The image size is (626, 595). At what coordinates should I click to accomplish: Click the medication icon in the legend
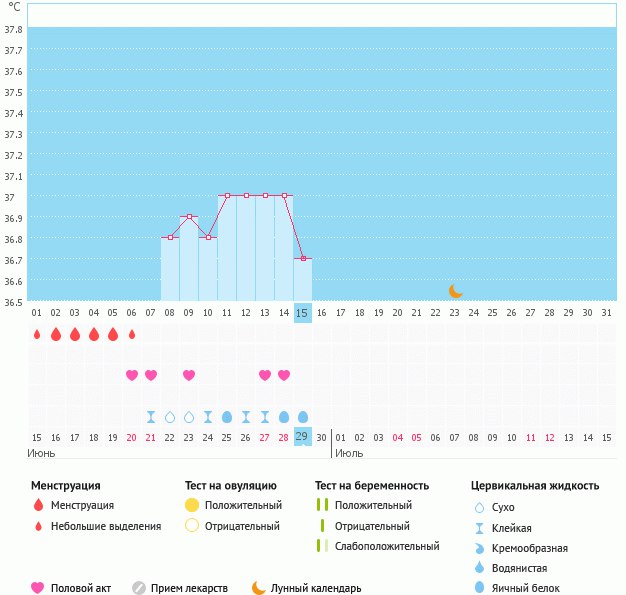[140, 588]
